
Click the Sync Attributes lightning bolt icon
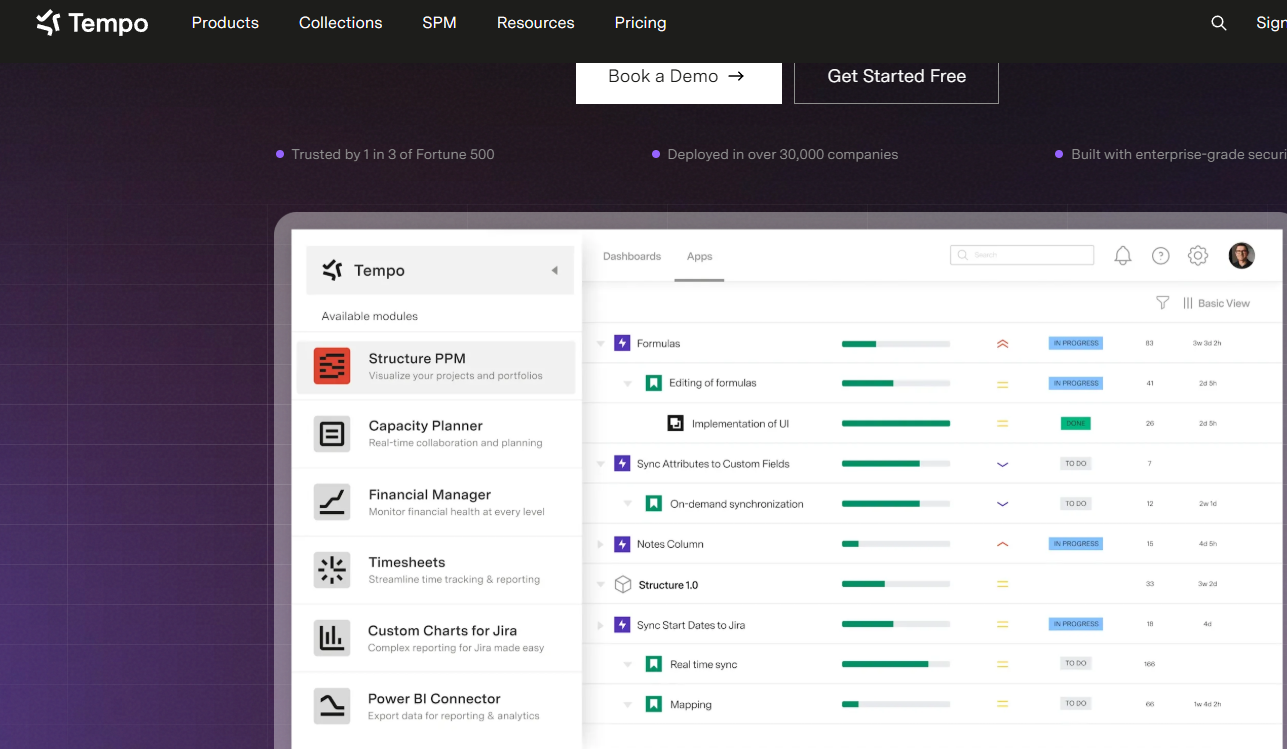(622, 464)
